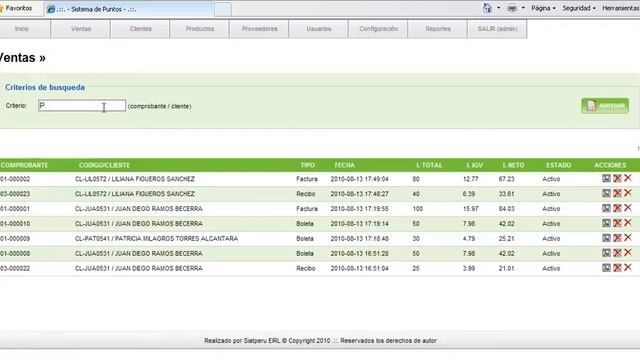Open the Seguridad dropdown menu
This screenshot has width=640, height=360.
pyautogui.click(x=579, y=8)
